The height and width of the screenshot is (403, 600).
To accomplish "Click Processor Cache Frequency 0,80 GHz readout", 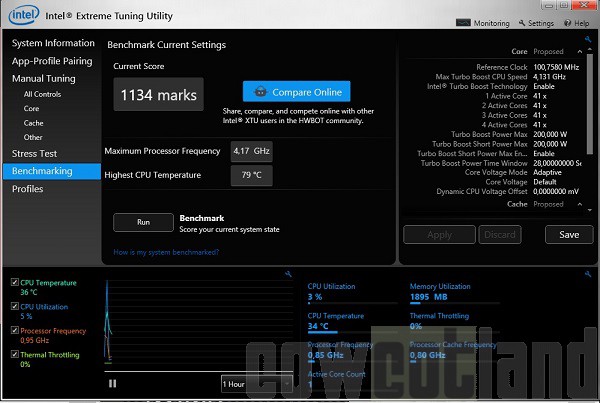I will click(x=427, y=355).
